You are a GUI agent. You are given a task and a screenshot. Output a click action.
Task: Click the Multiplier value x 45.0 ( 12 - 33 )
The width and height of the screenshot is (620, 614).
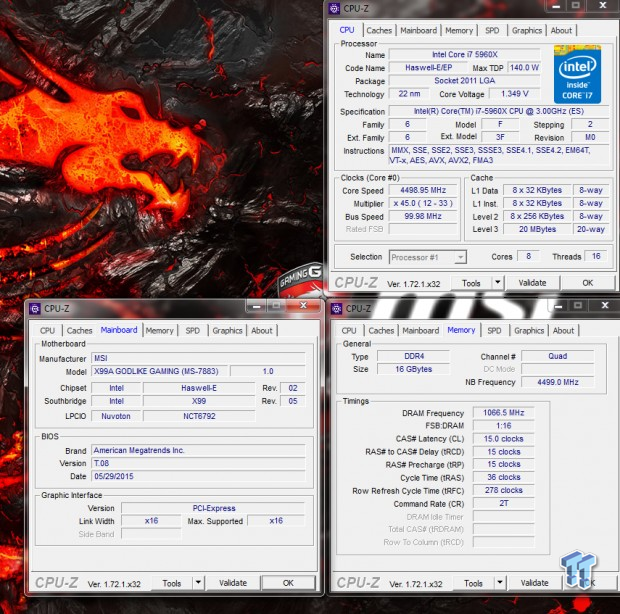click(423, 203)
